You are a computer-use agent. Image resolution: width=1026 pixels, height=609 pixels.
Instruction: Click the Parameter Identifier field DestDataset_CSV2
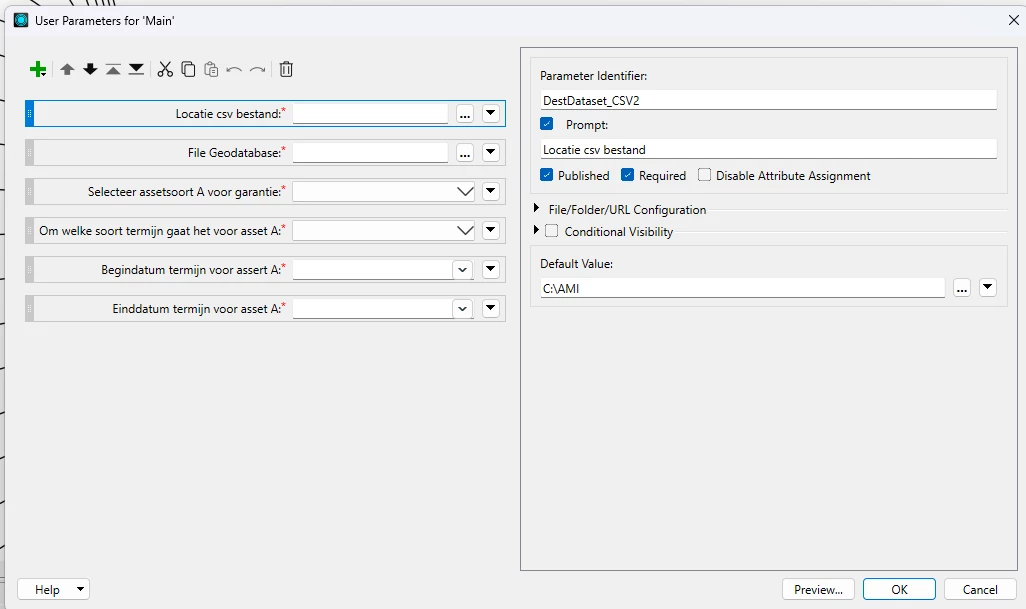(768, 100)
